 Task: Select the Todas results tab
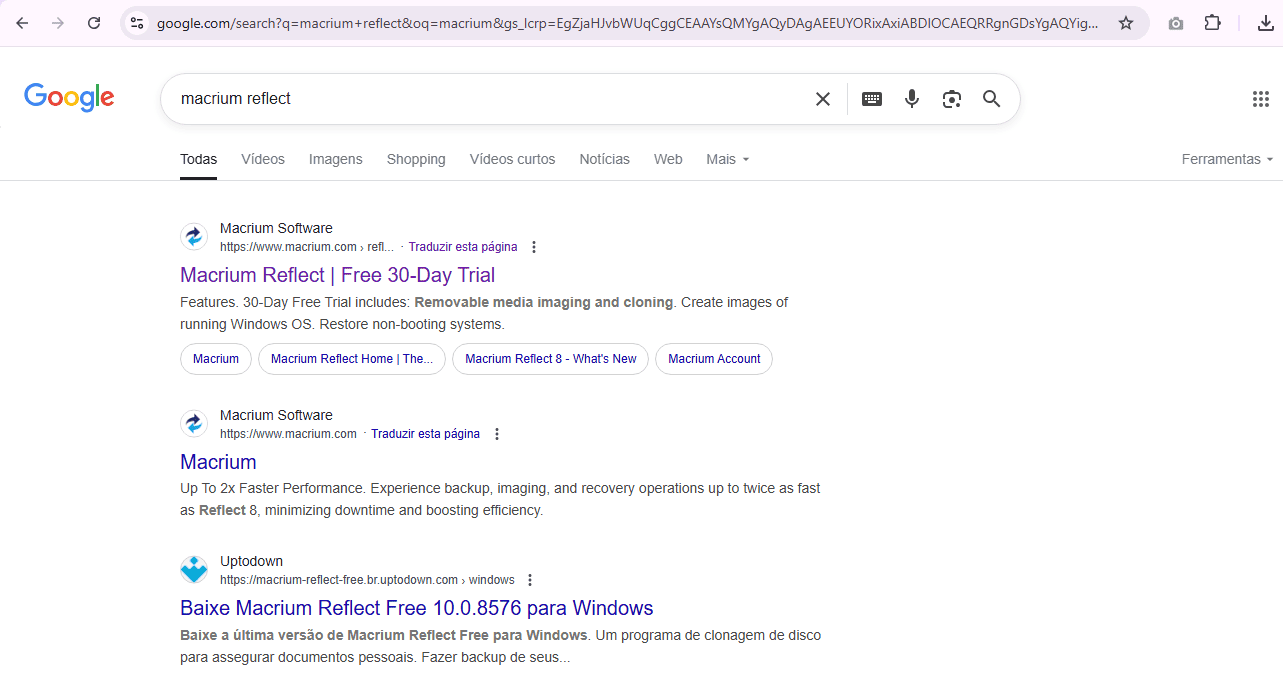pos(198,159)
